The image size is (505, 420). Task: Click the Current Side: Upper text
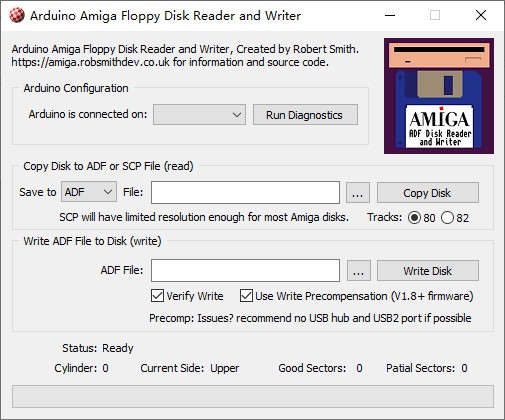(190, 368)
